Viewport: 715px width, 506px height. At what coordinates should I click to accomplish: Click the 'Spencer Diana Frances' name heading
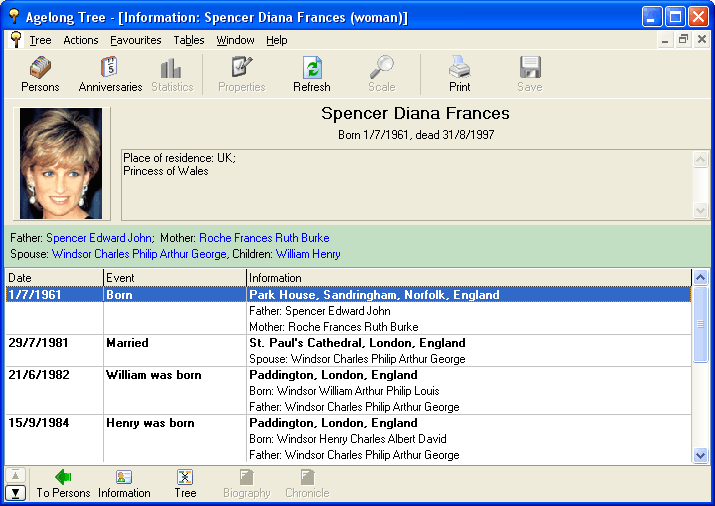pos(415,113)
